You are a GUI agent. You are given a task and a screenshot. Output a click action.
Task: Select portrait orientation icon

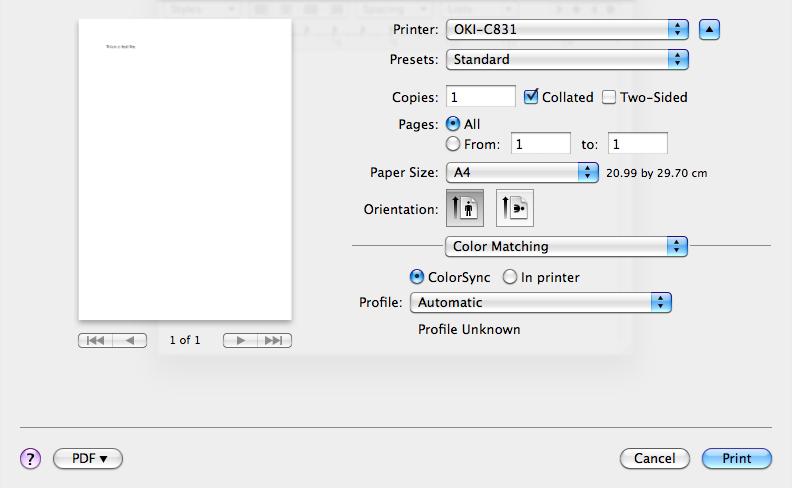click(x=465, y=208)
